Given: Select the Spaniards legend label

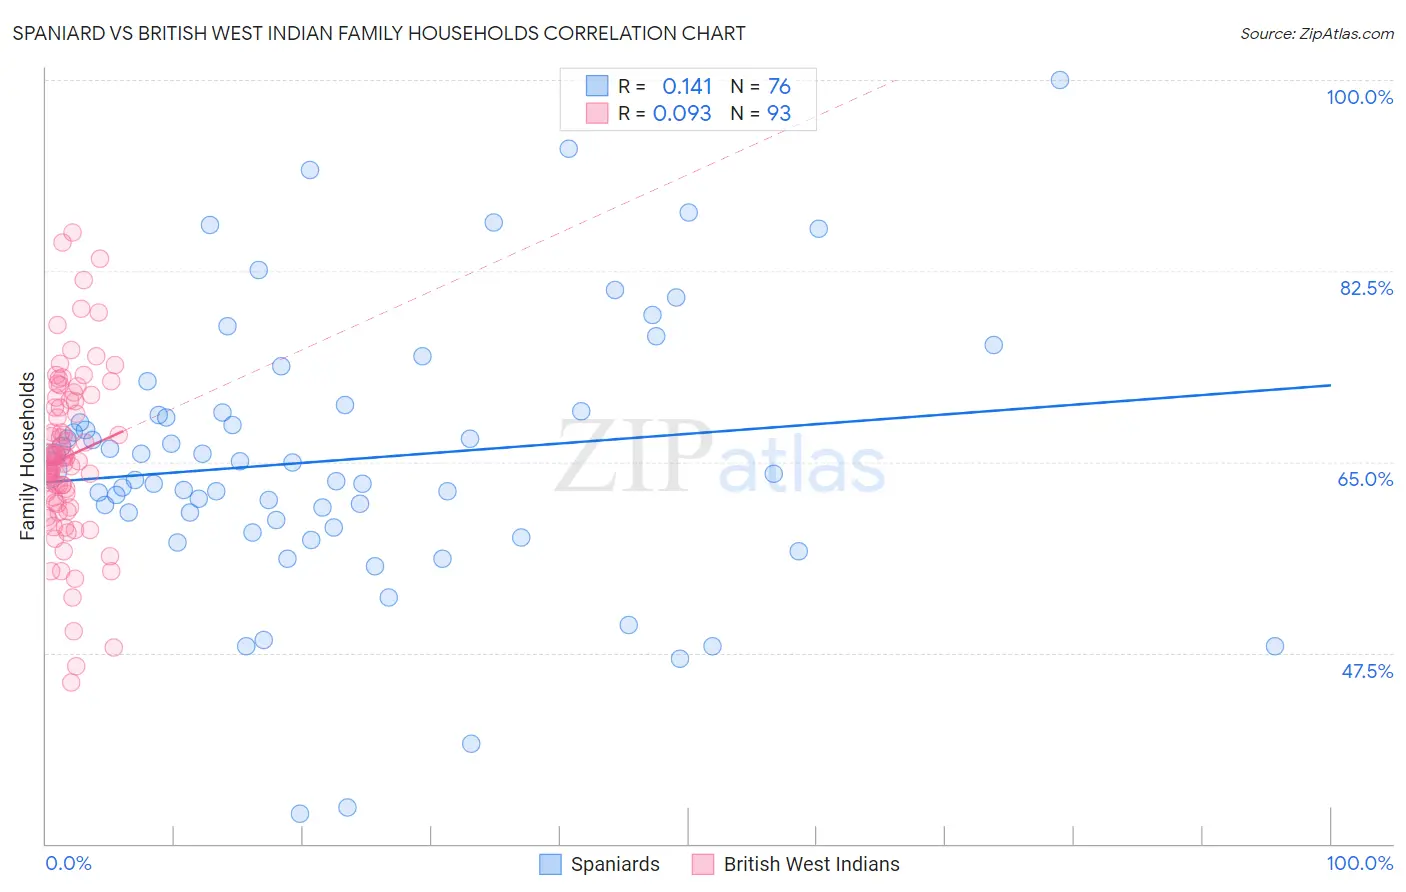Looking at the screenshot, I should 615,864.
